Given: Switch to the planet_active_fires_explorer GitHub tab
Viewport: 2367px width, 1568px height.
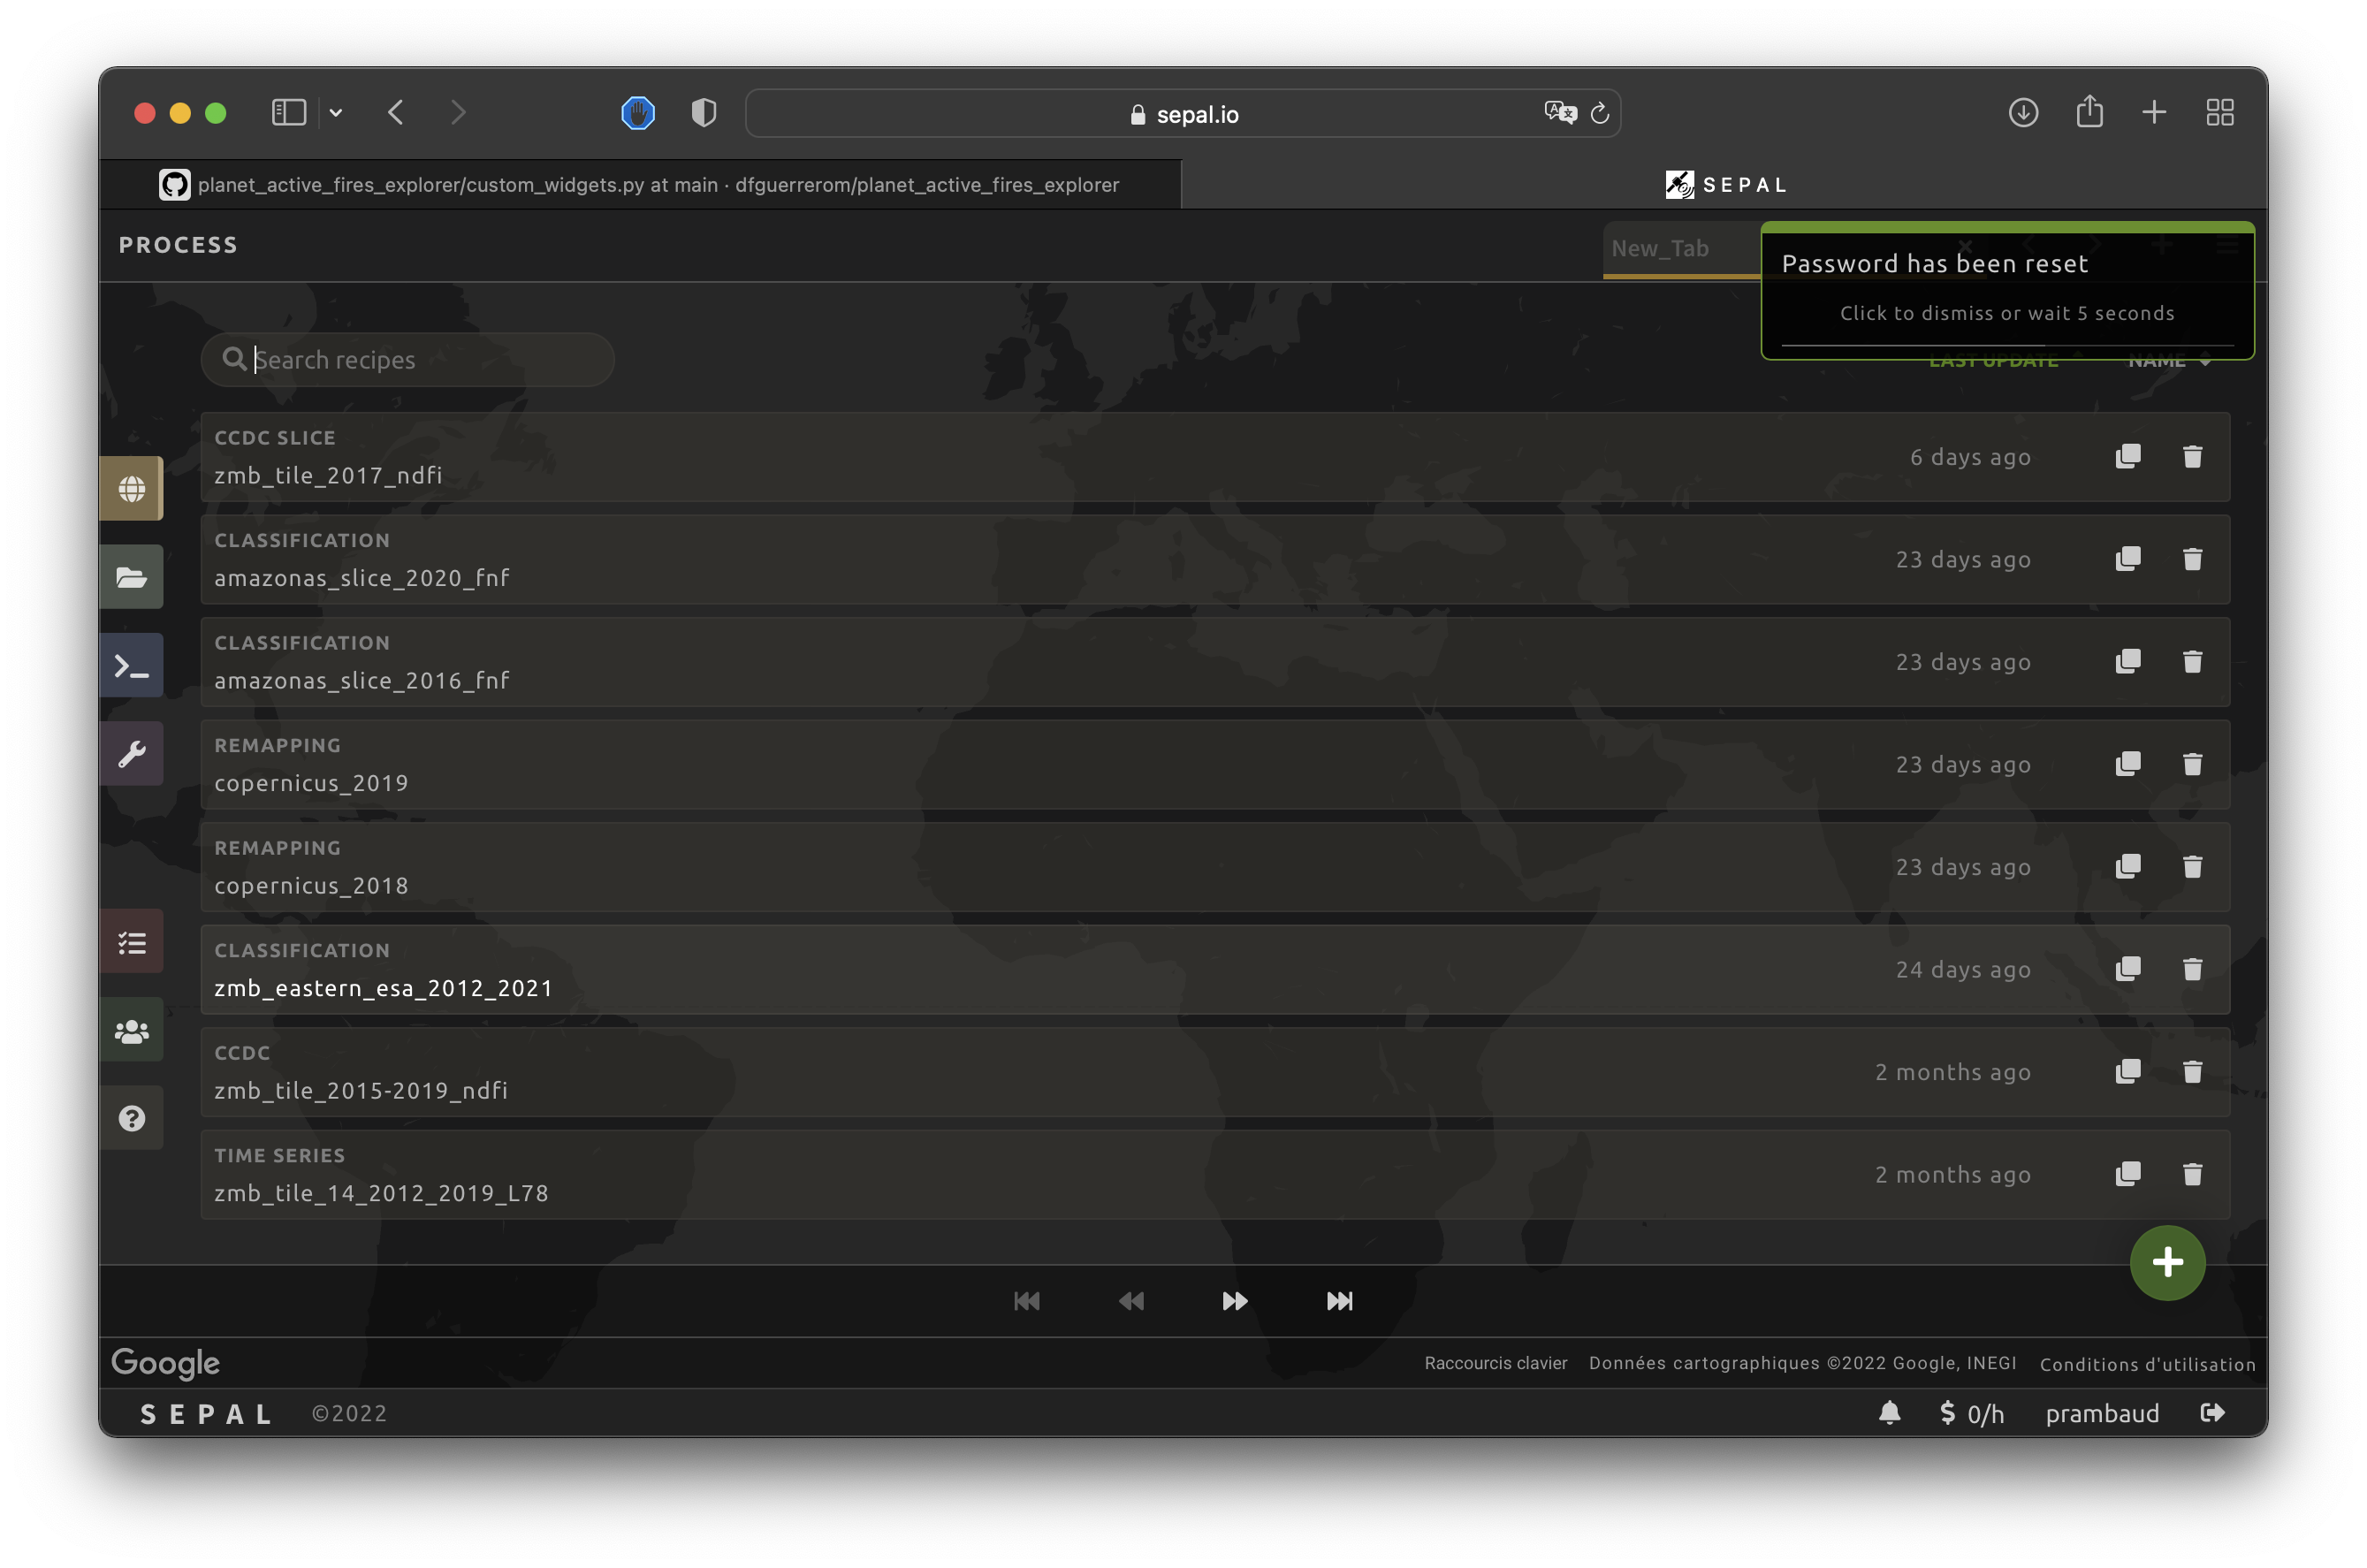Looking at the screenshot, I should click(x=640, y=185).
